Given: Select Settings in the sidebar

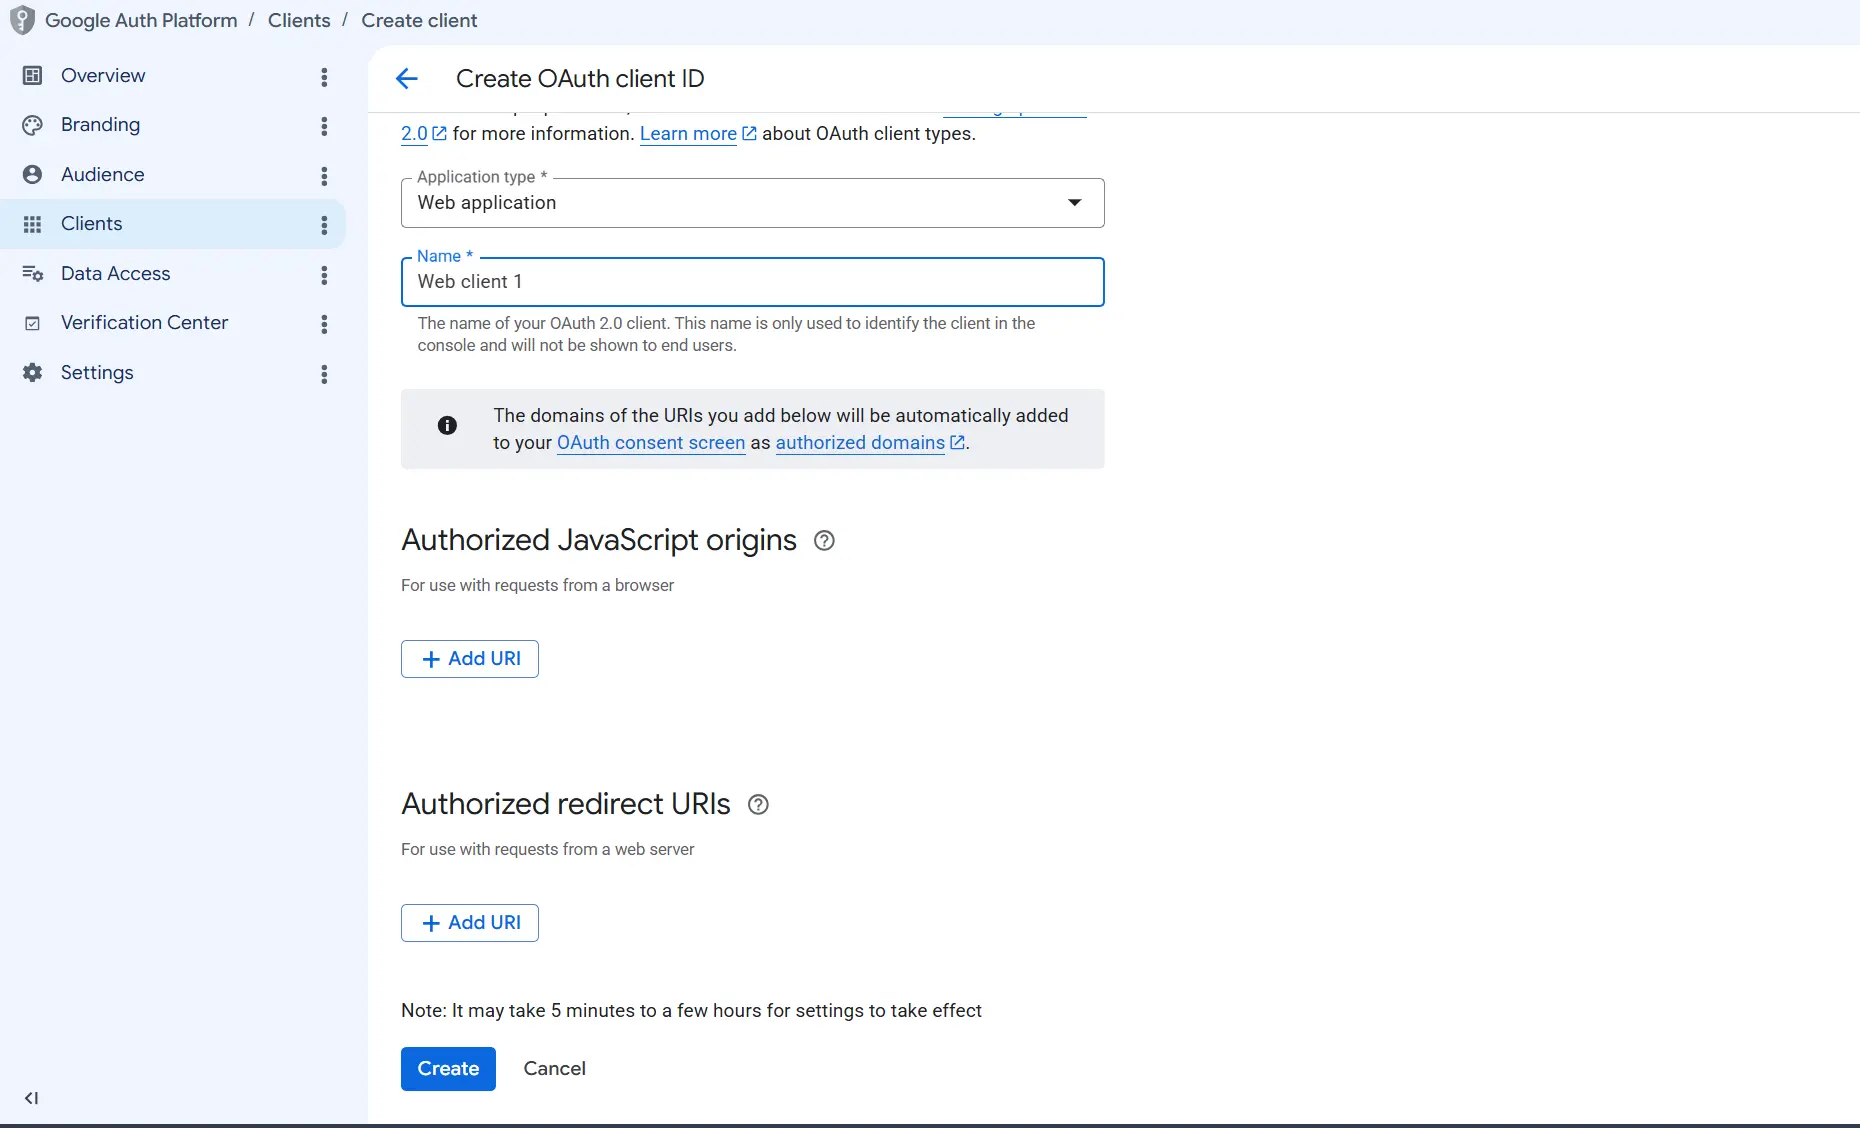Looking at the screenshot, I should coord(97,373).
